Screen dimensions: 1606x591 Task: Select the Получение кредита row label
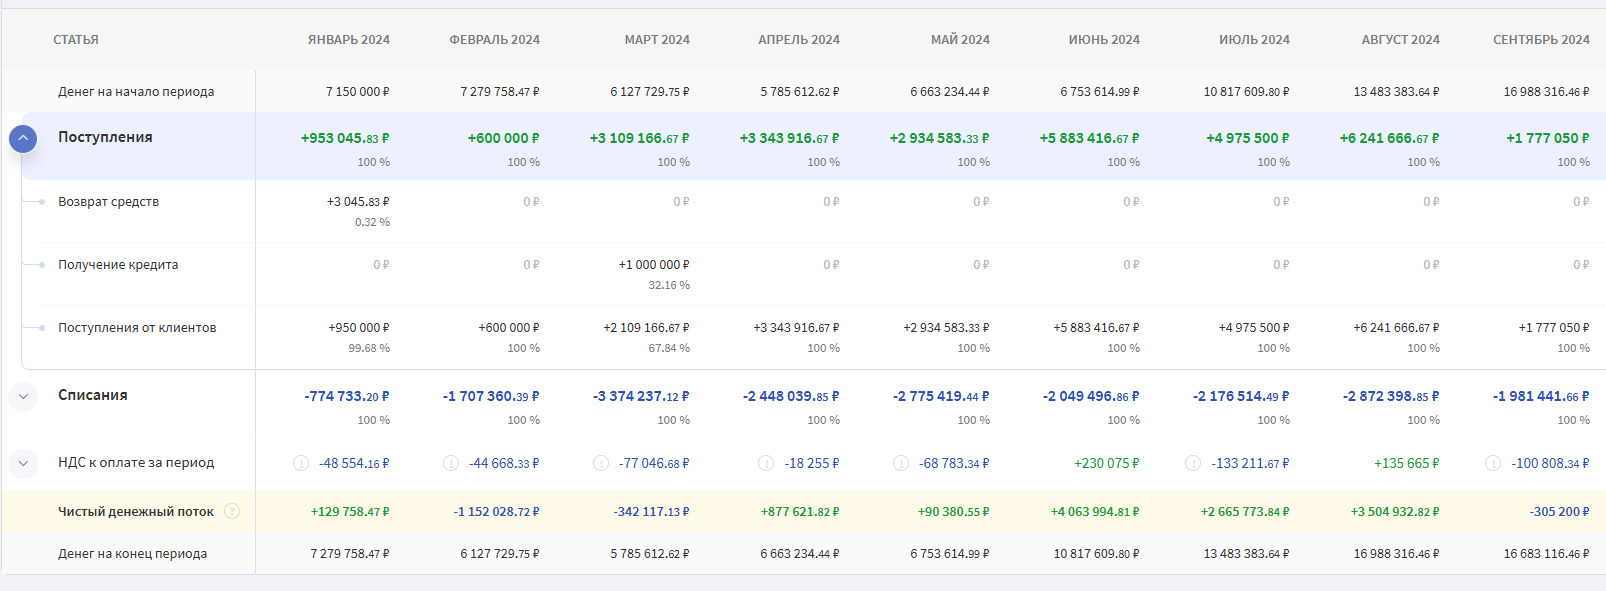point(118,265)
